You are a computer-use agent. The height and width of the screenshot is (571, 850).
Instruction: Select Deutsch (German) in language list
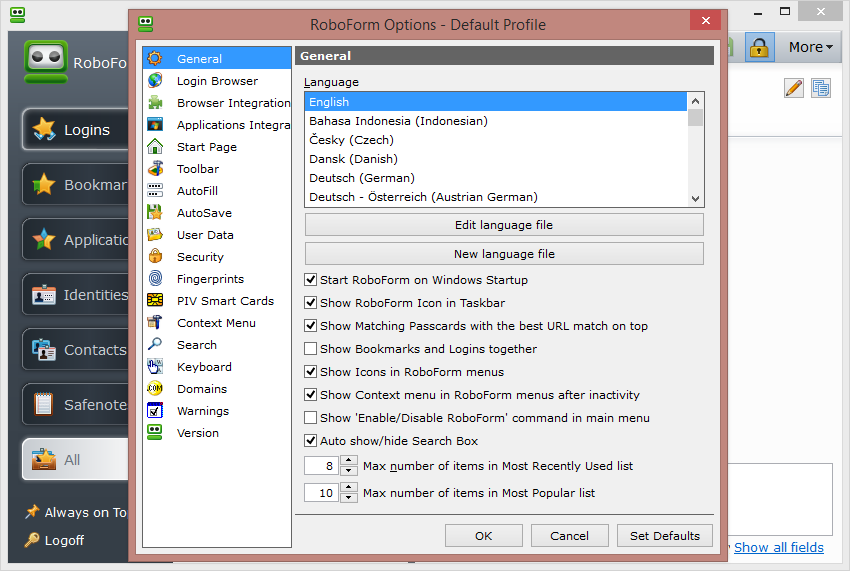click(x=495, y=178)
